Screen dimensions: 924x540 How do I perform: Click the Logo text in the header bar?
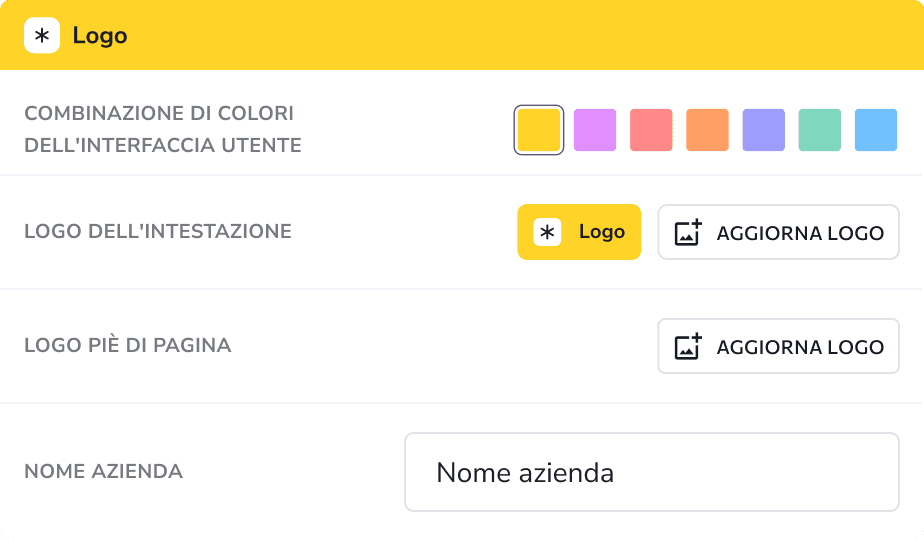pos(100,35)
